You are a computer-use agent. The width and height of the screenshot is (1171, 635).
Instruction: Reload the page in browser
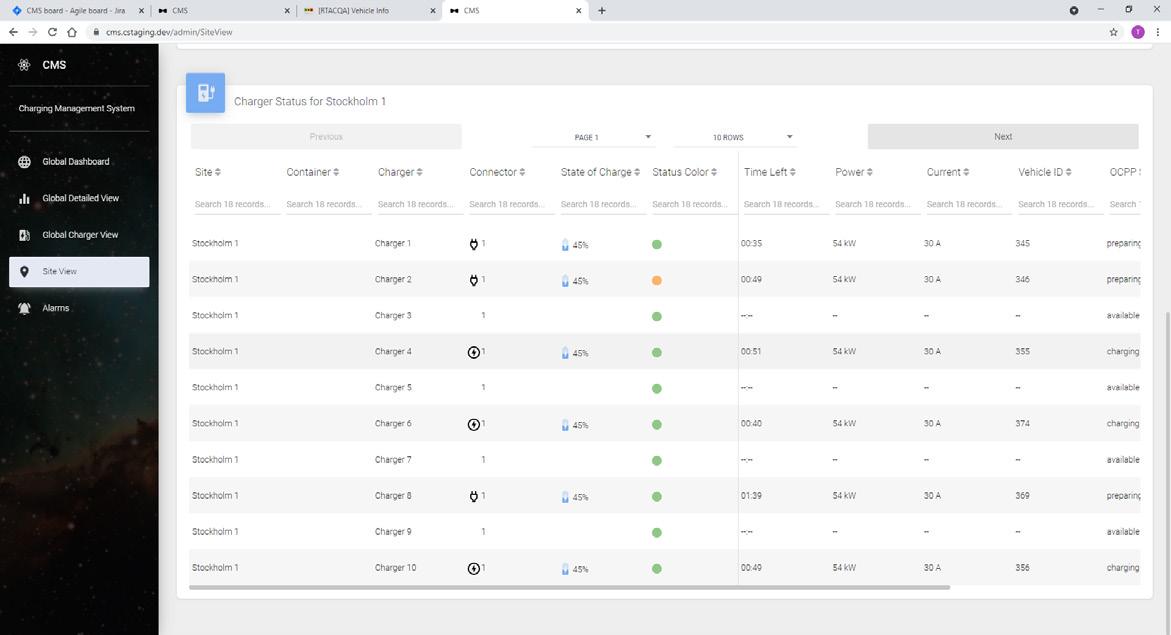(52, 32)
